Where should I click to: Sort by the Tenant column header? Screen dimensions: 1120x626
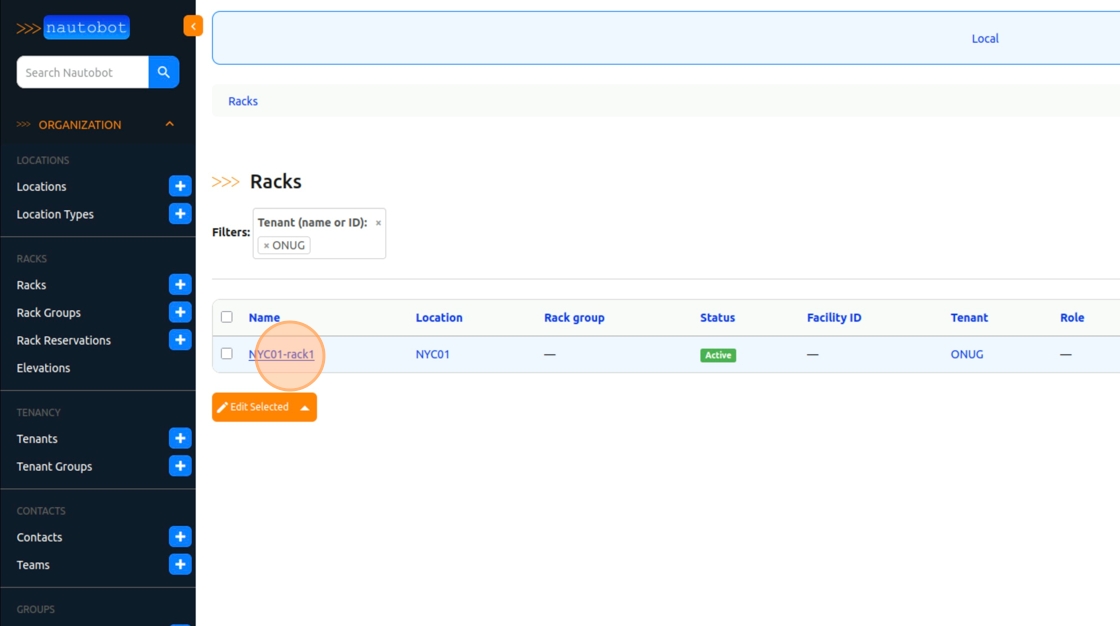pos(969,317)
